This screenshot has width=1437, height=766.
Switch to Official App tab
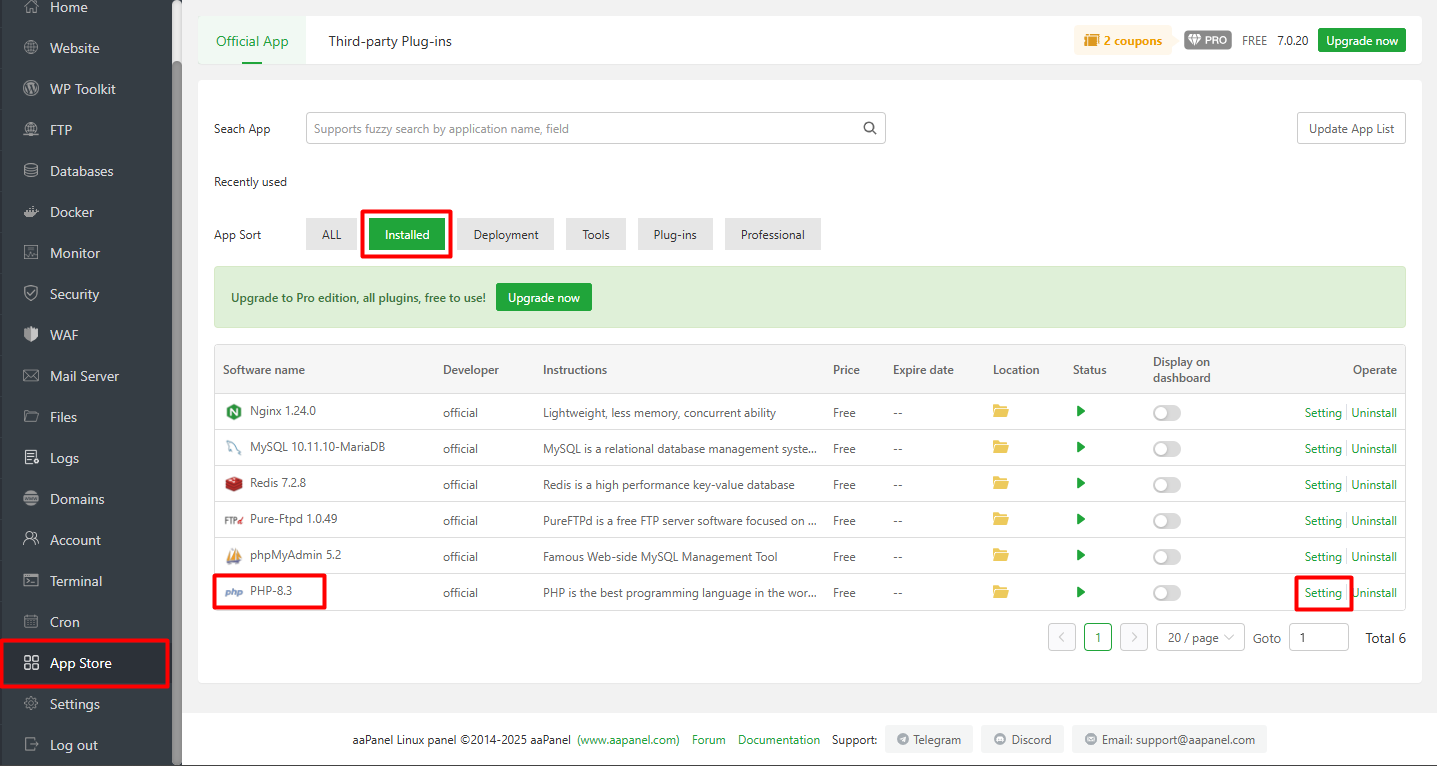(x=252, y=41)
